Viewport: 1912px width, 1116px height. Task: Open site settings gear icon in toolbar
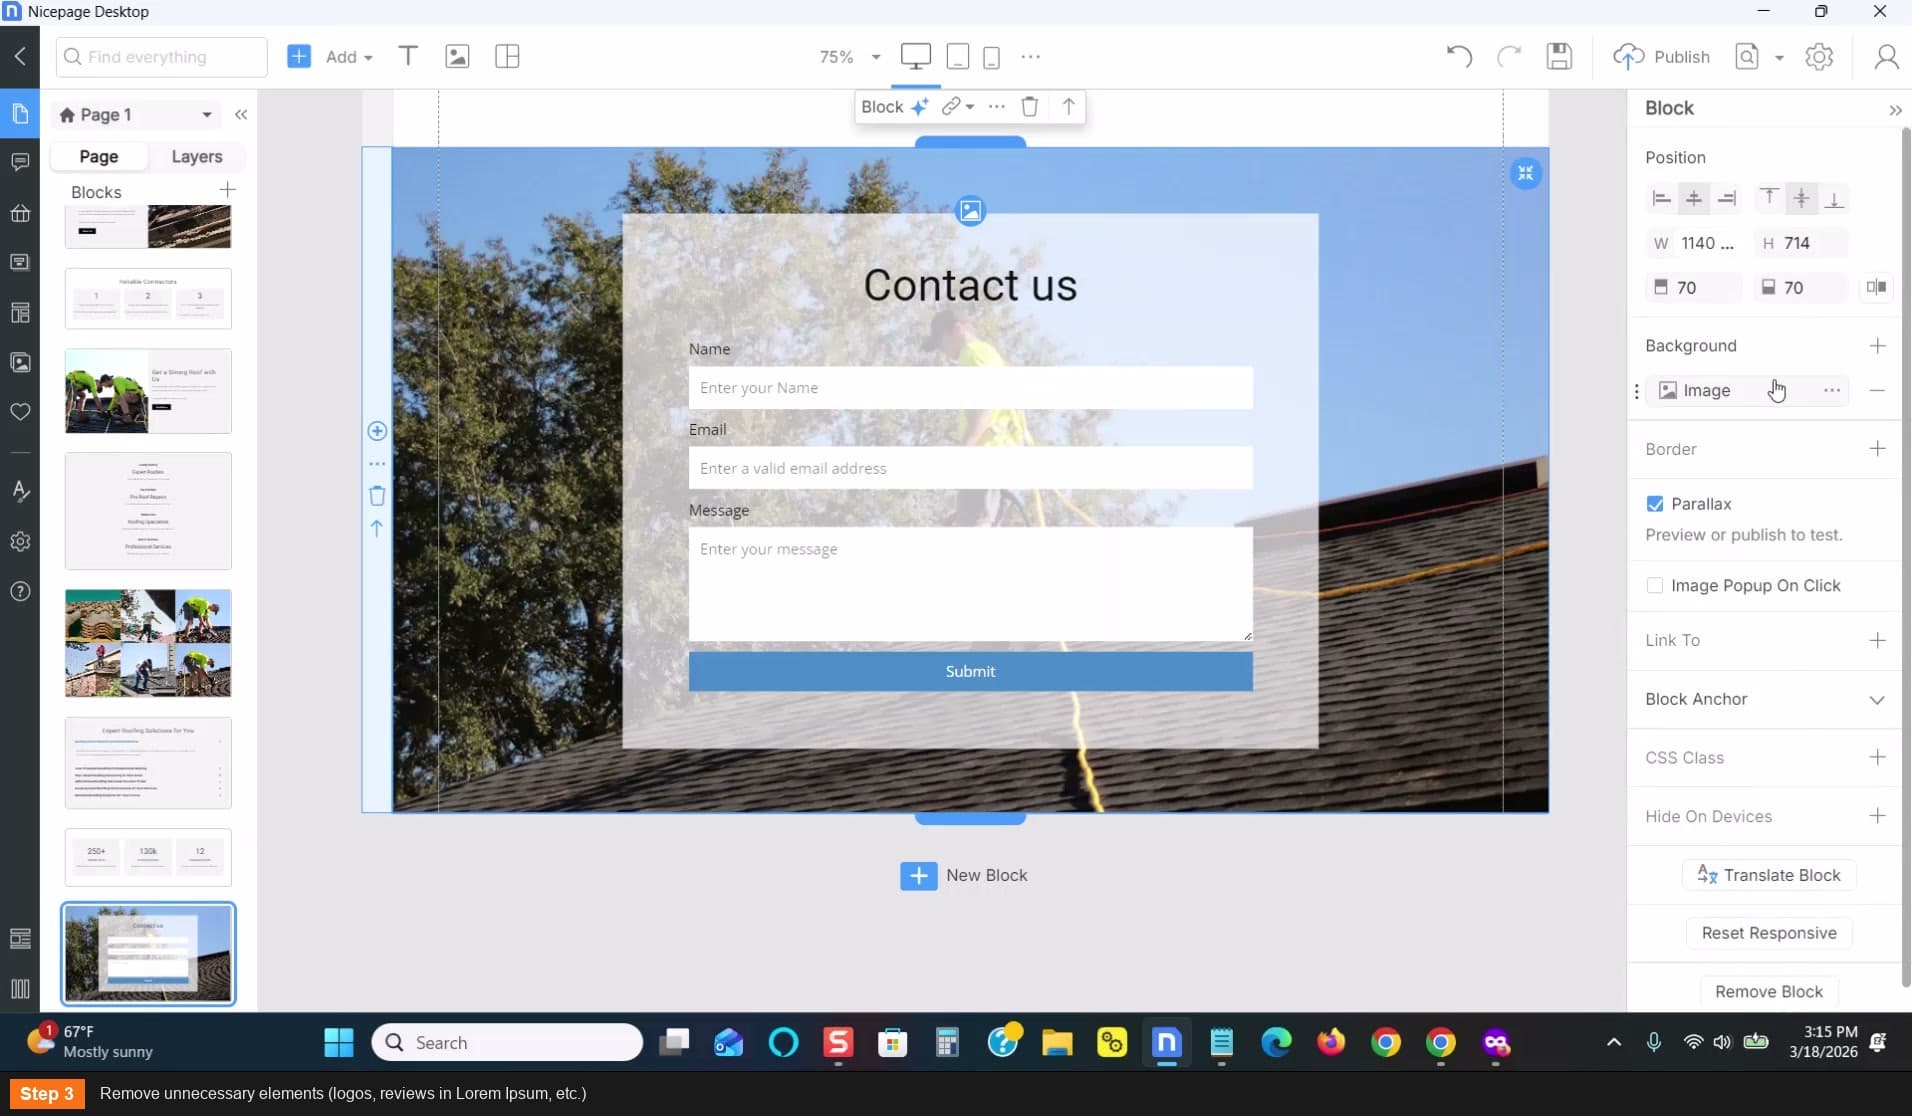[1819, 56]
